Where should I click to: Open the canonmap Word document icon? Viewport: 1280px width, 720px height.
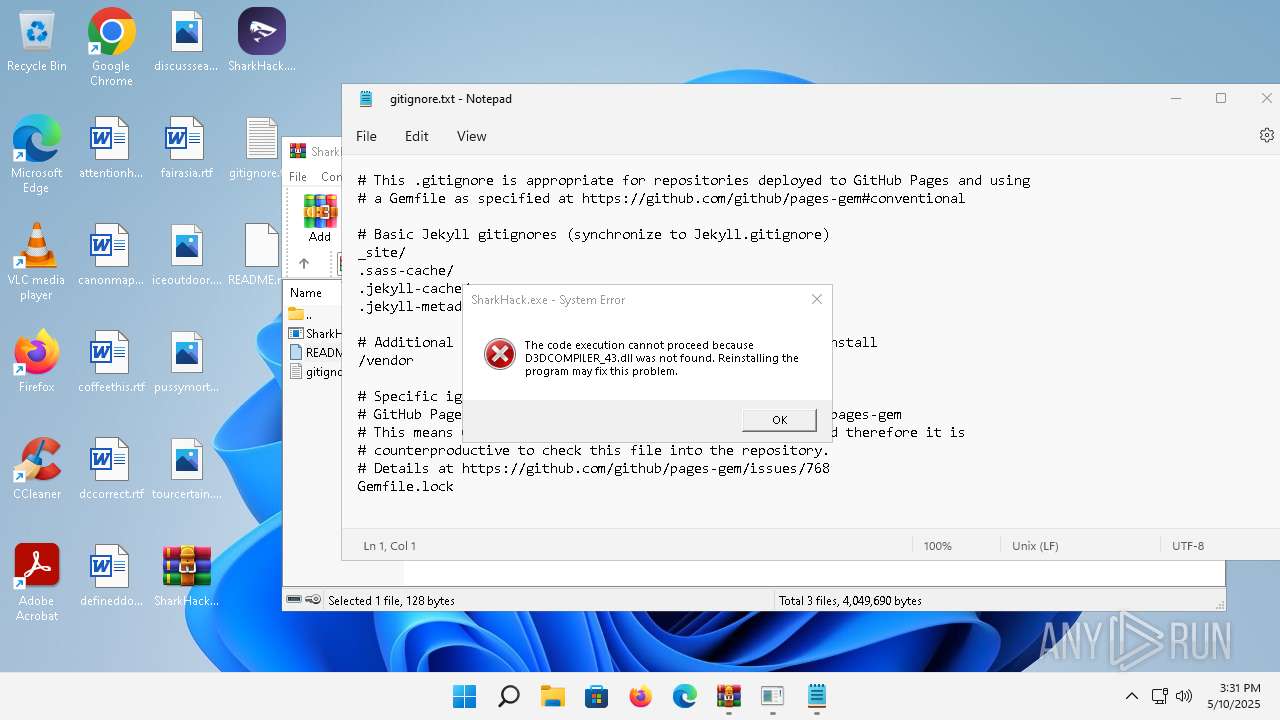pos(110,255)
